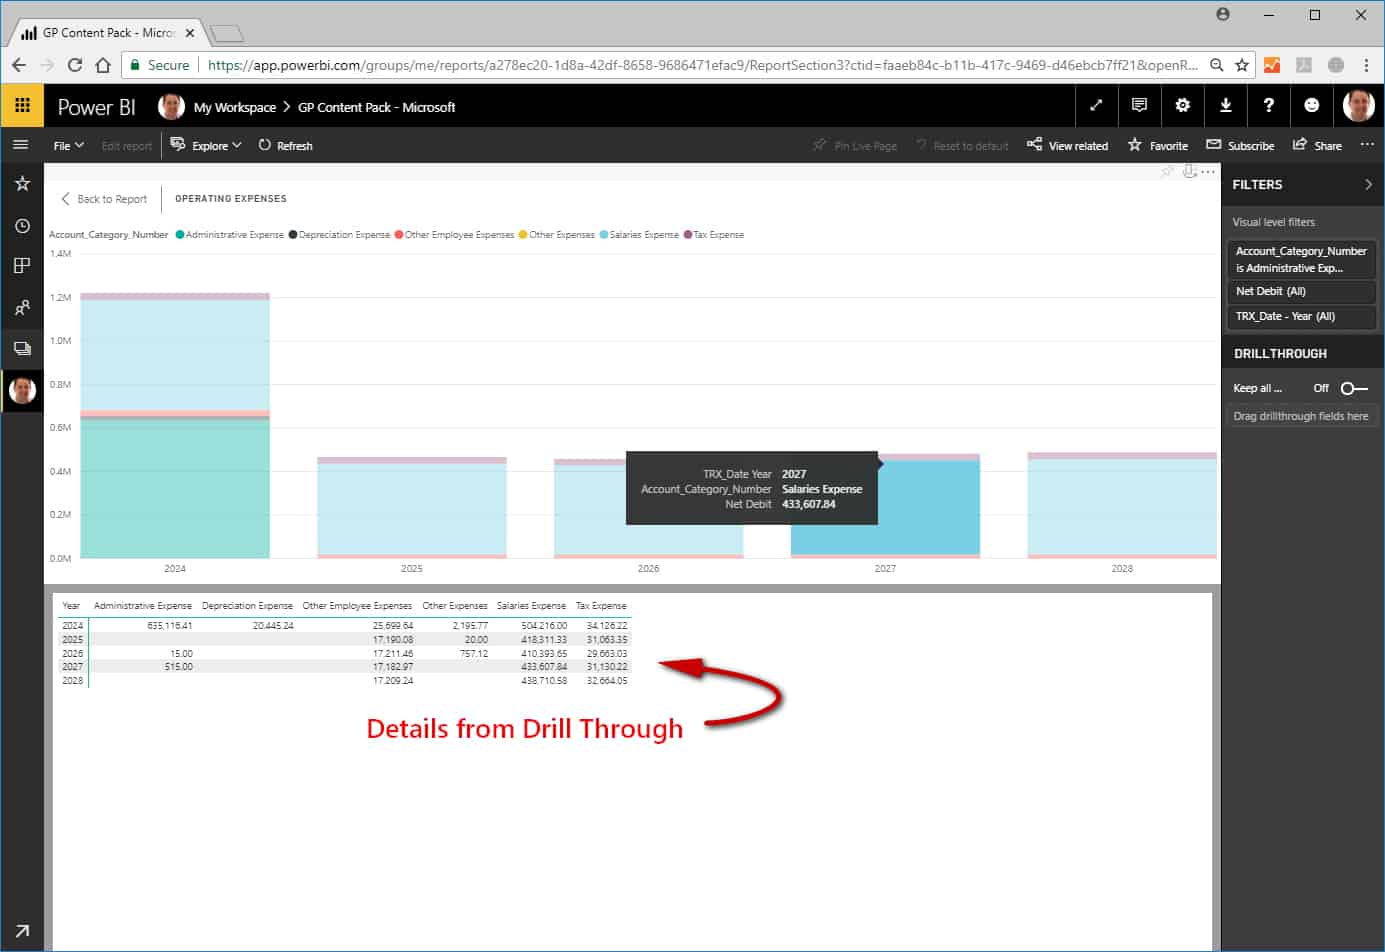Open Shared with me in sidebar
The height and width of the screenshot is (952, 1385).
point(22,308)
